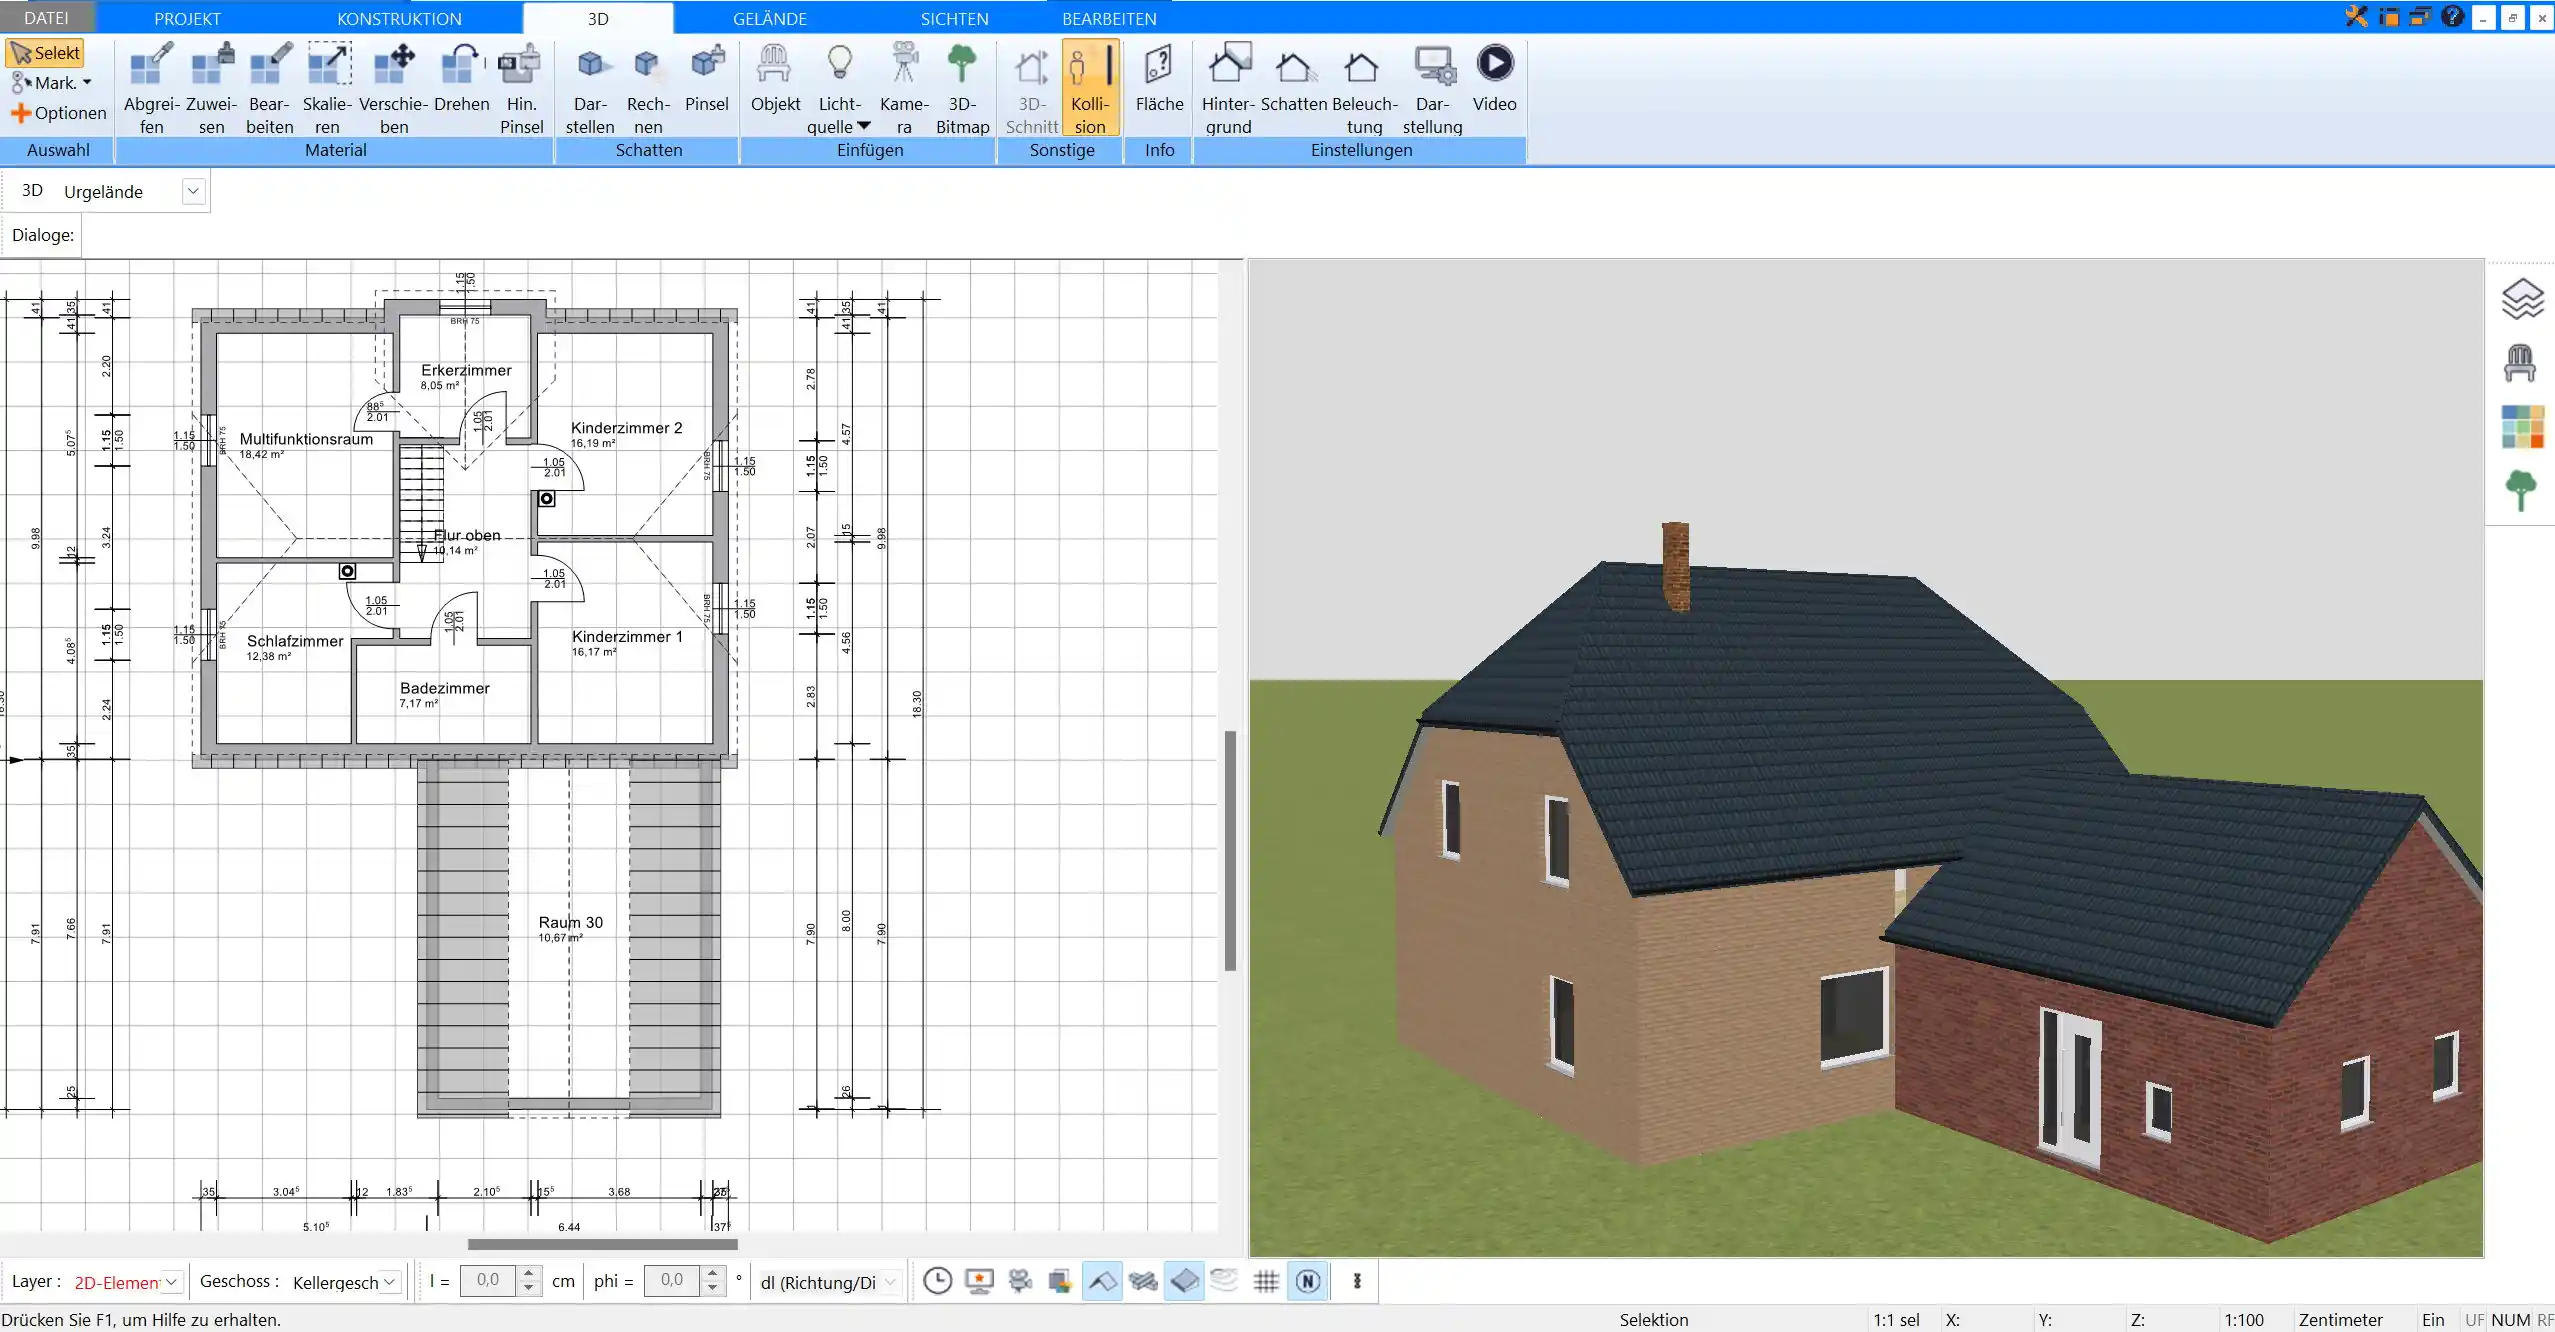Open the Geschoss selection dropdown
This screenshot has width=2555, height=1332.
coord(390,1282)
